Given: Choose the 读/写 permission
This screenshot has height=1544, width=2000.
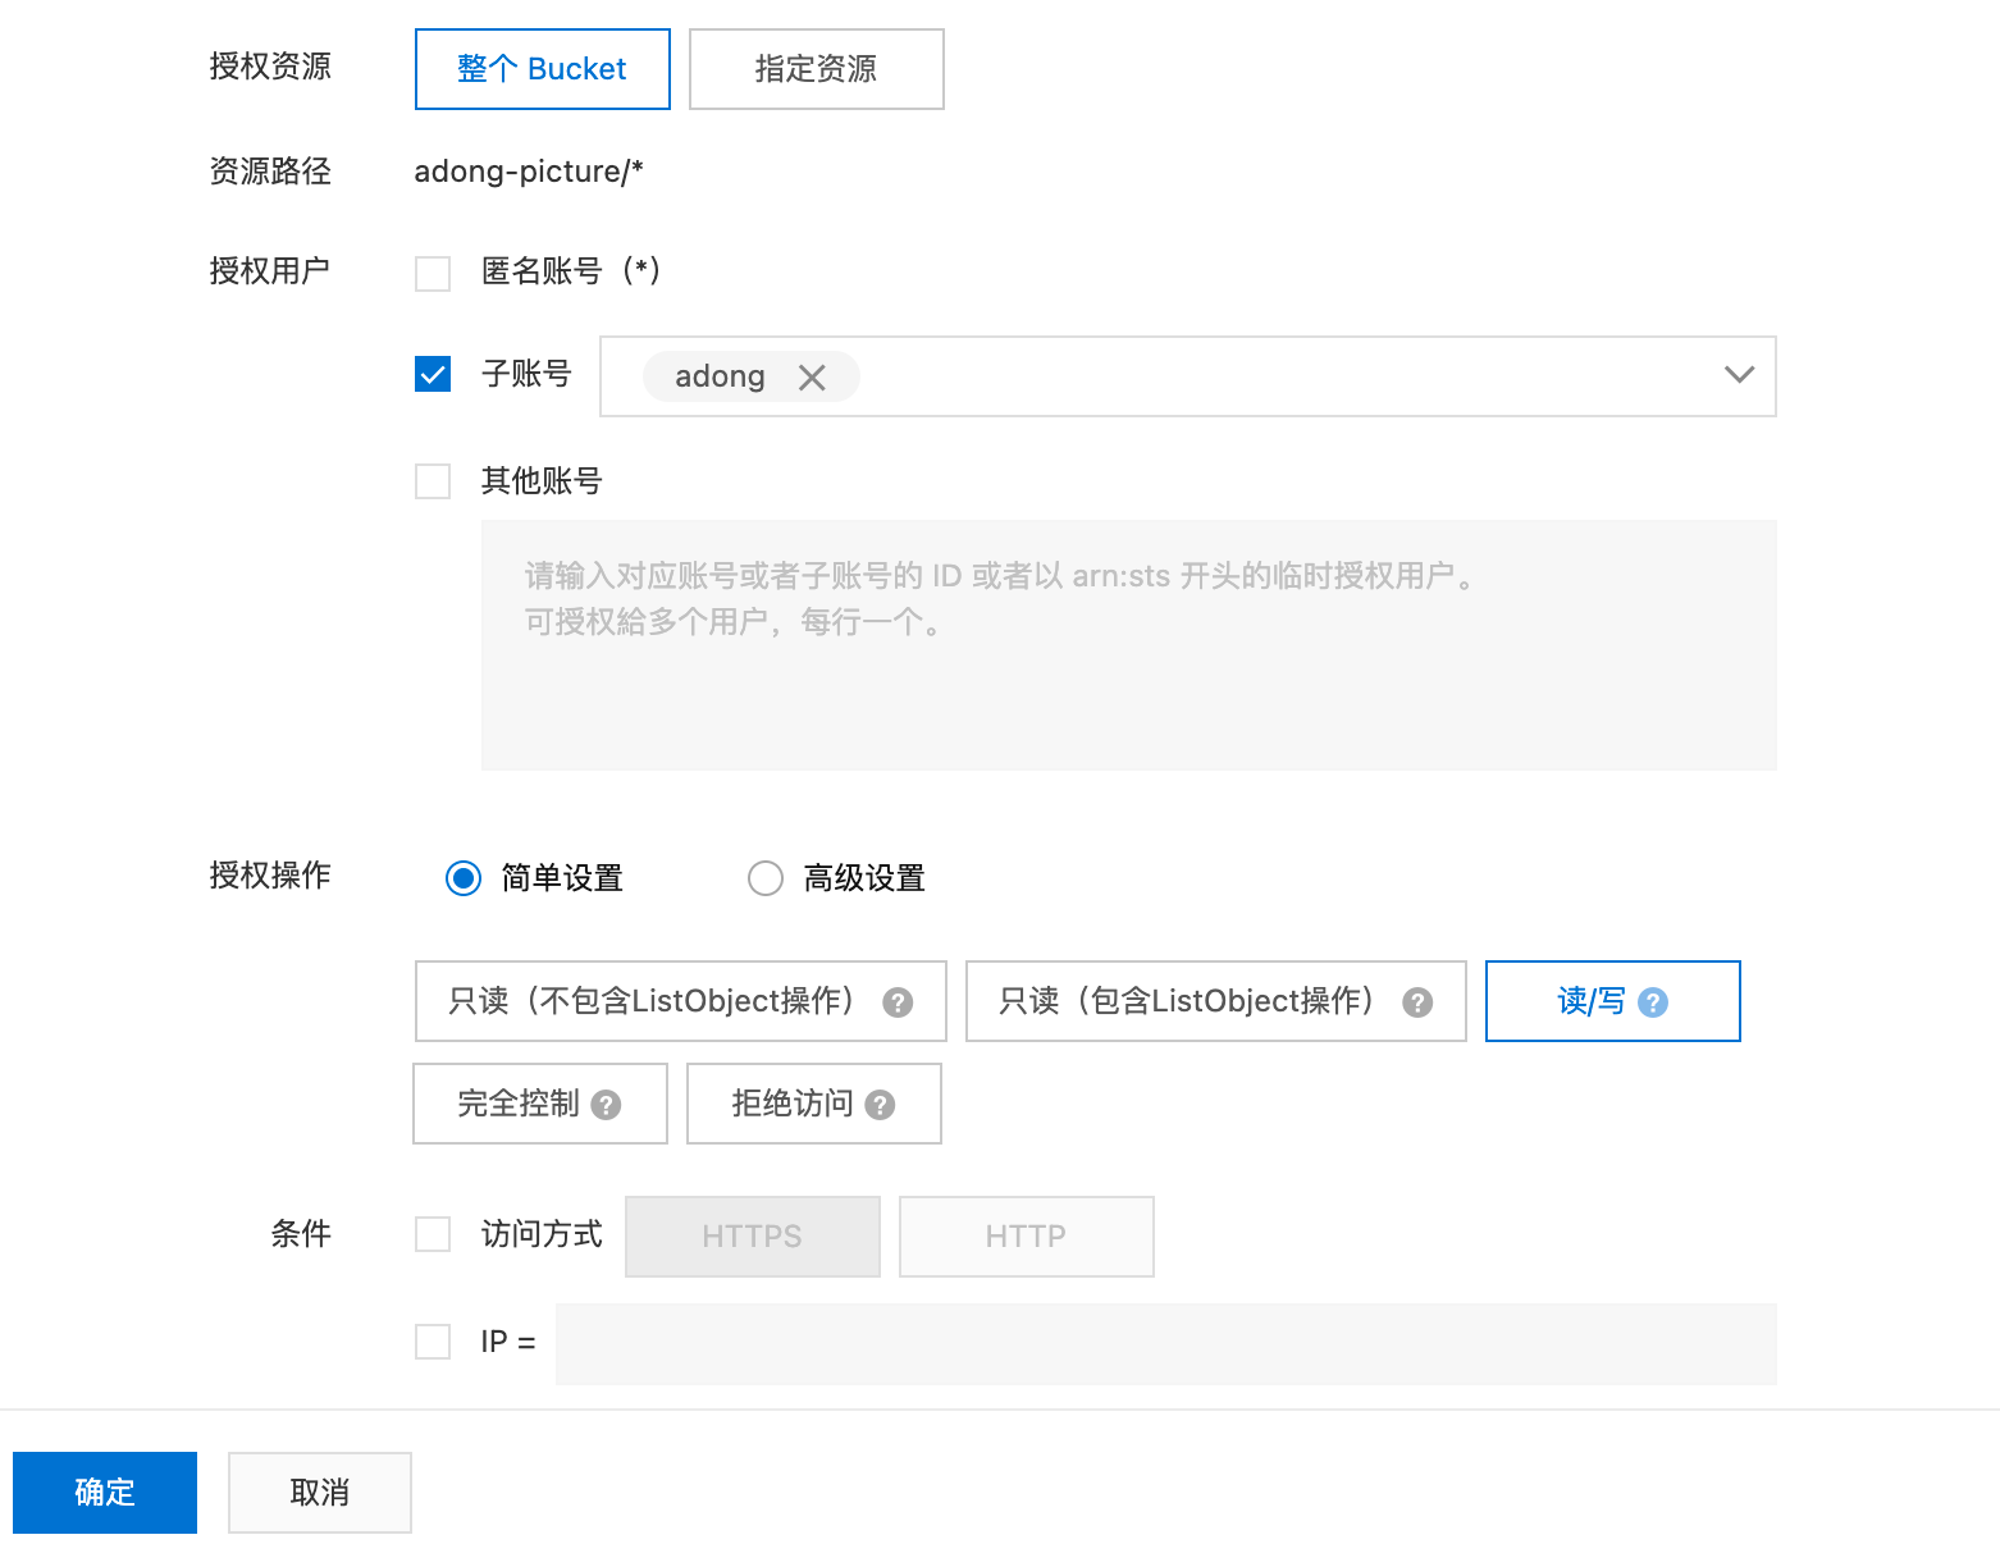Looking at the screenshot, I should tap(1612, 1001).
